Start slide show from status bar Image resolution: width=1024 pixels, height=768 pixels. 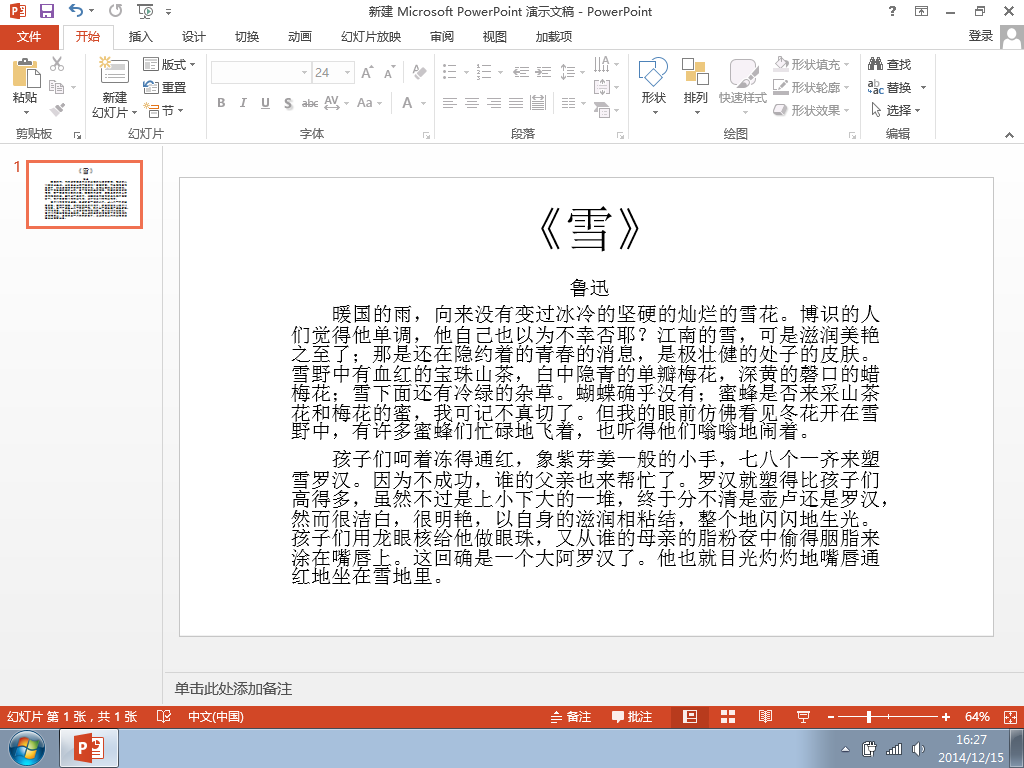coord(803,716)
